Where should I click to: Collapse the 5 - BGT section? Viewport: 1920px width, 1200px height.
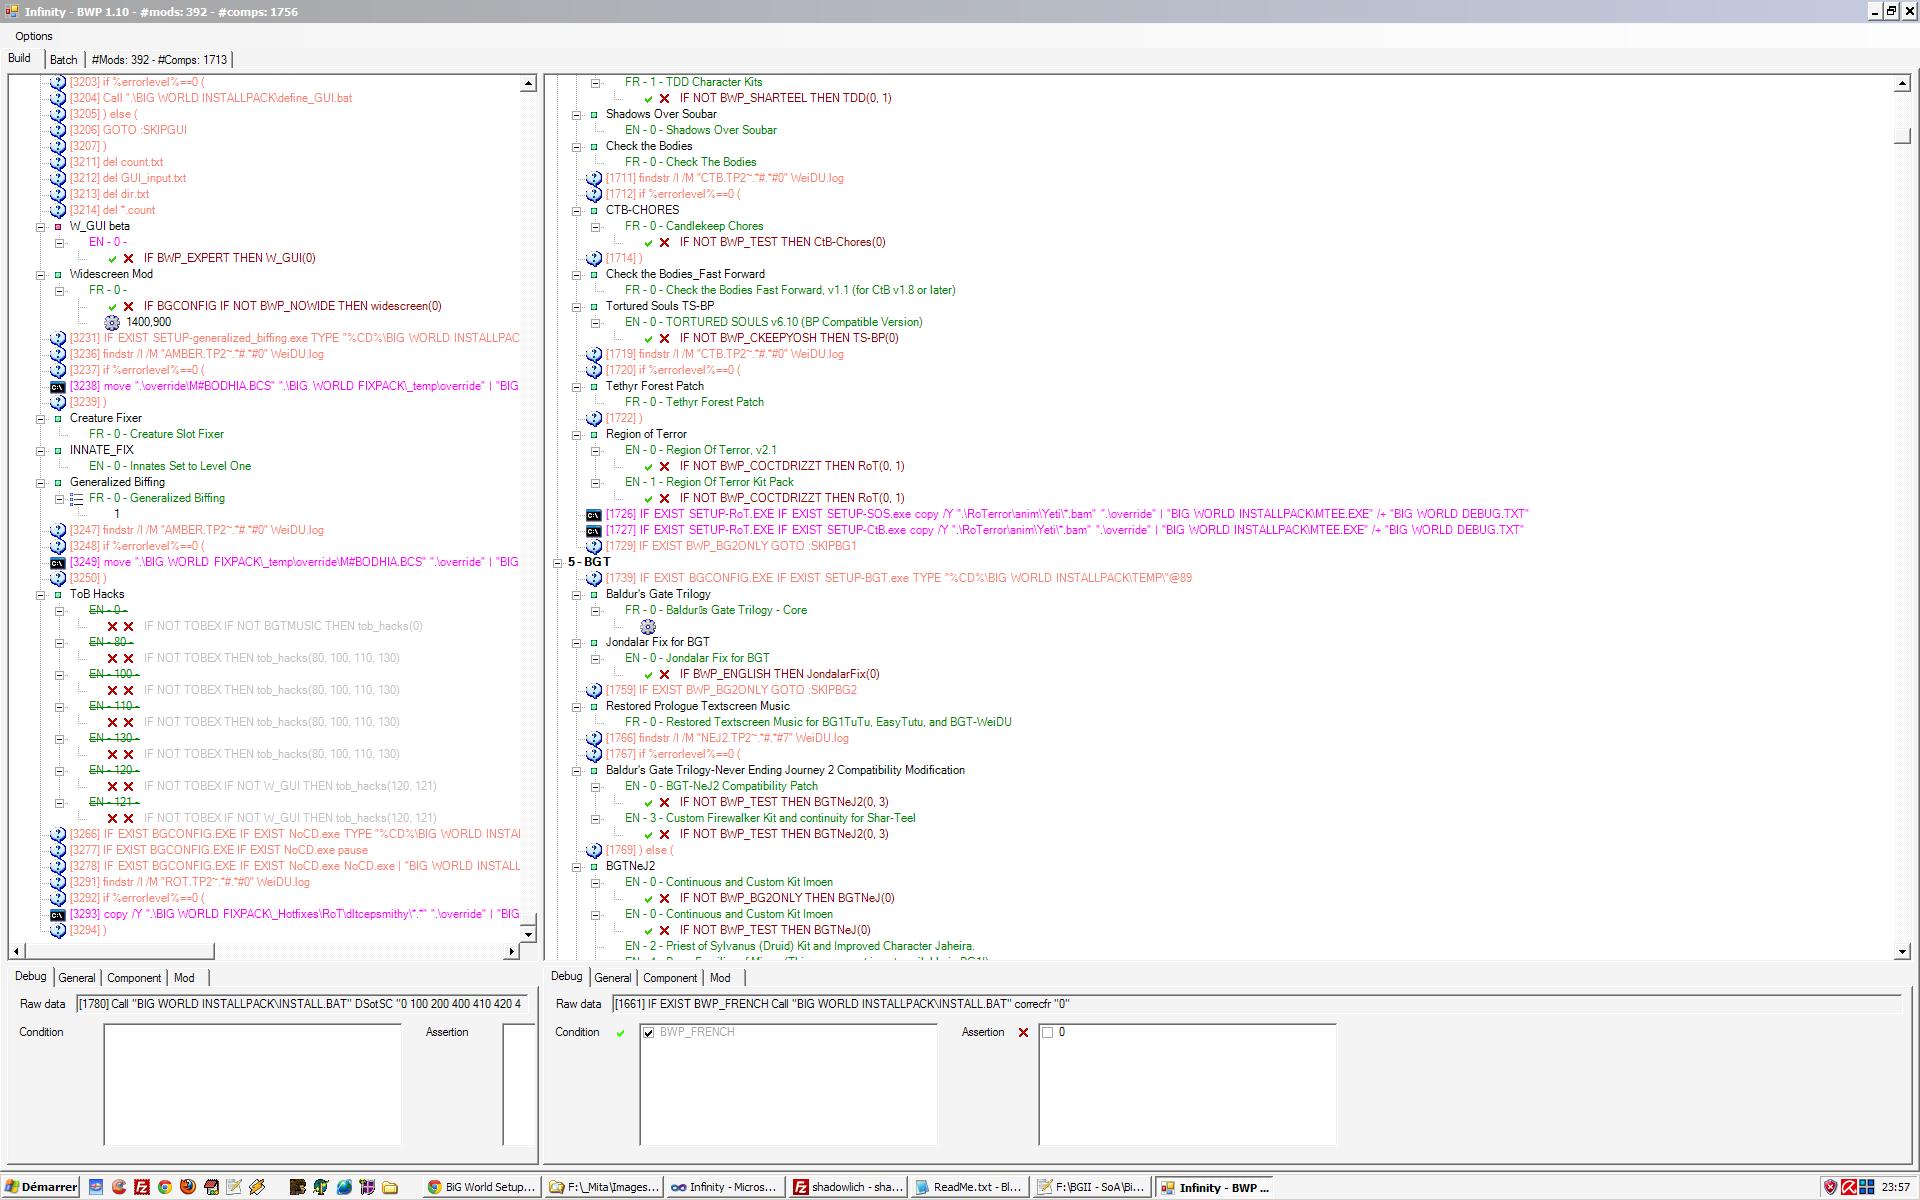[558, 562]
